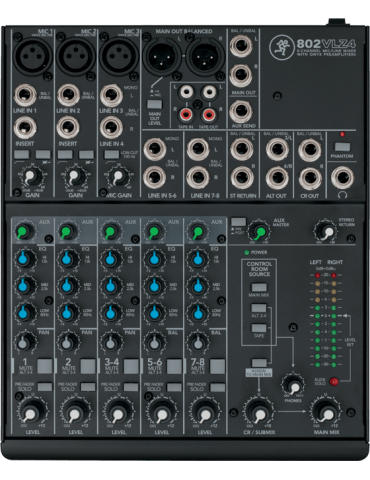370x480 pixels.
Task: Click the headphones output jack
Action: [x=342, y=178]
